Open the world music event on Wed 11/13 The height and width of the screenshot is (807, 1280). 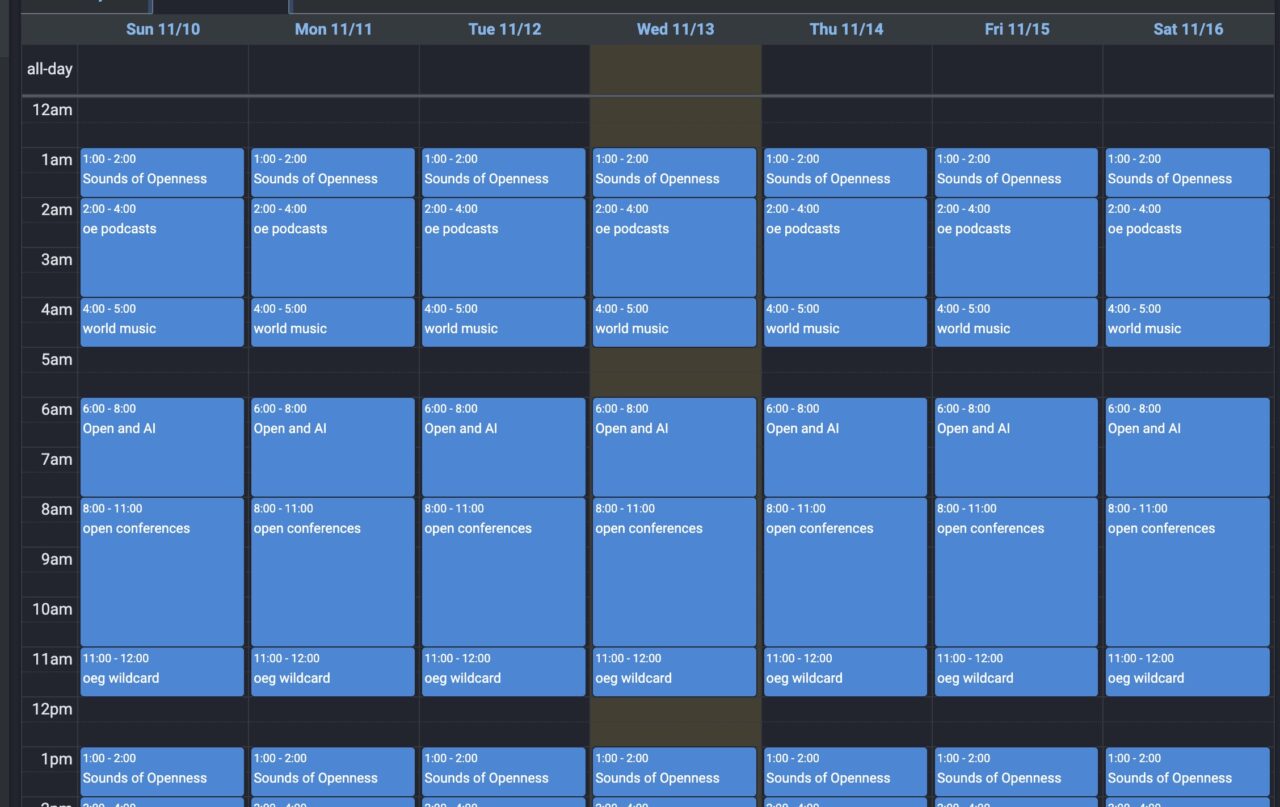(675, 322)
